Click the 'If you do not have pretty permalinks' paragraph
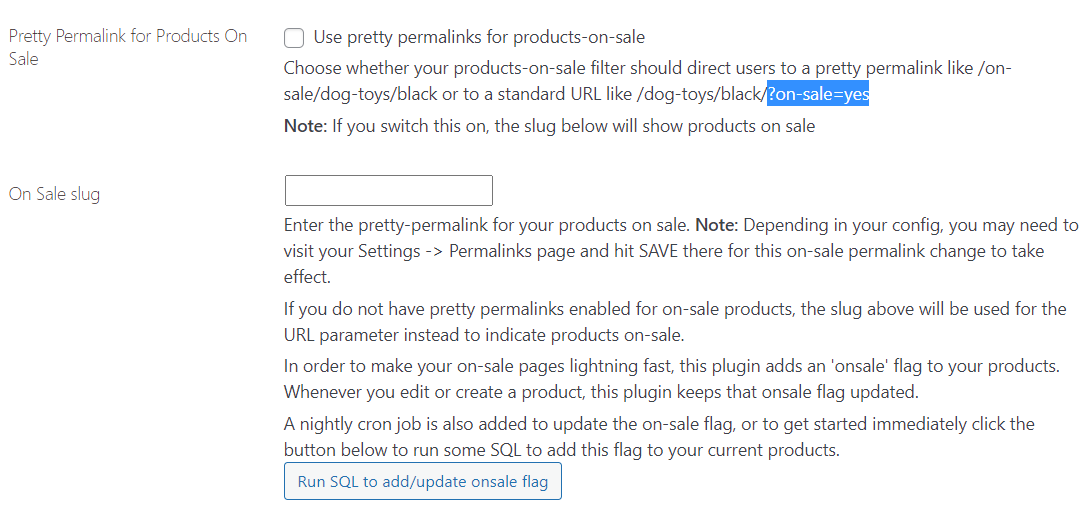 (x=675, y=322)
